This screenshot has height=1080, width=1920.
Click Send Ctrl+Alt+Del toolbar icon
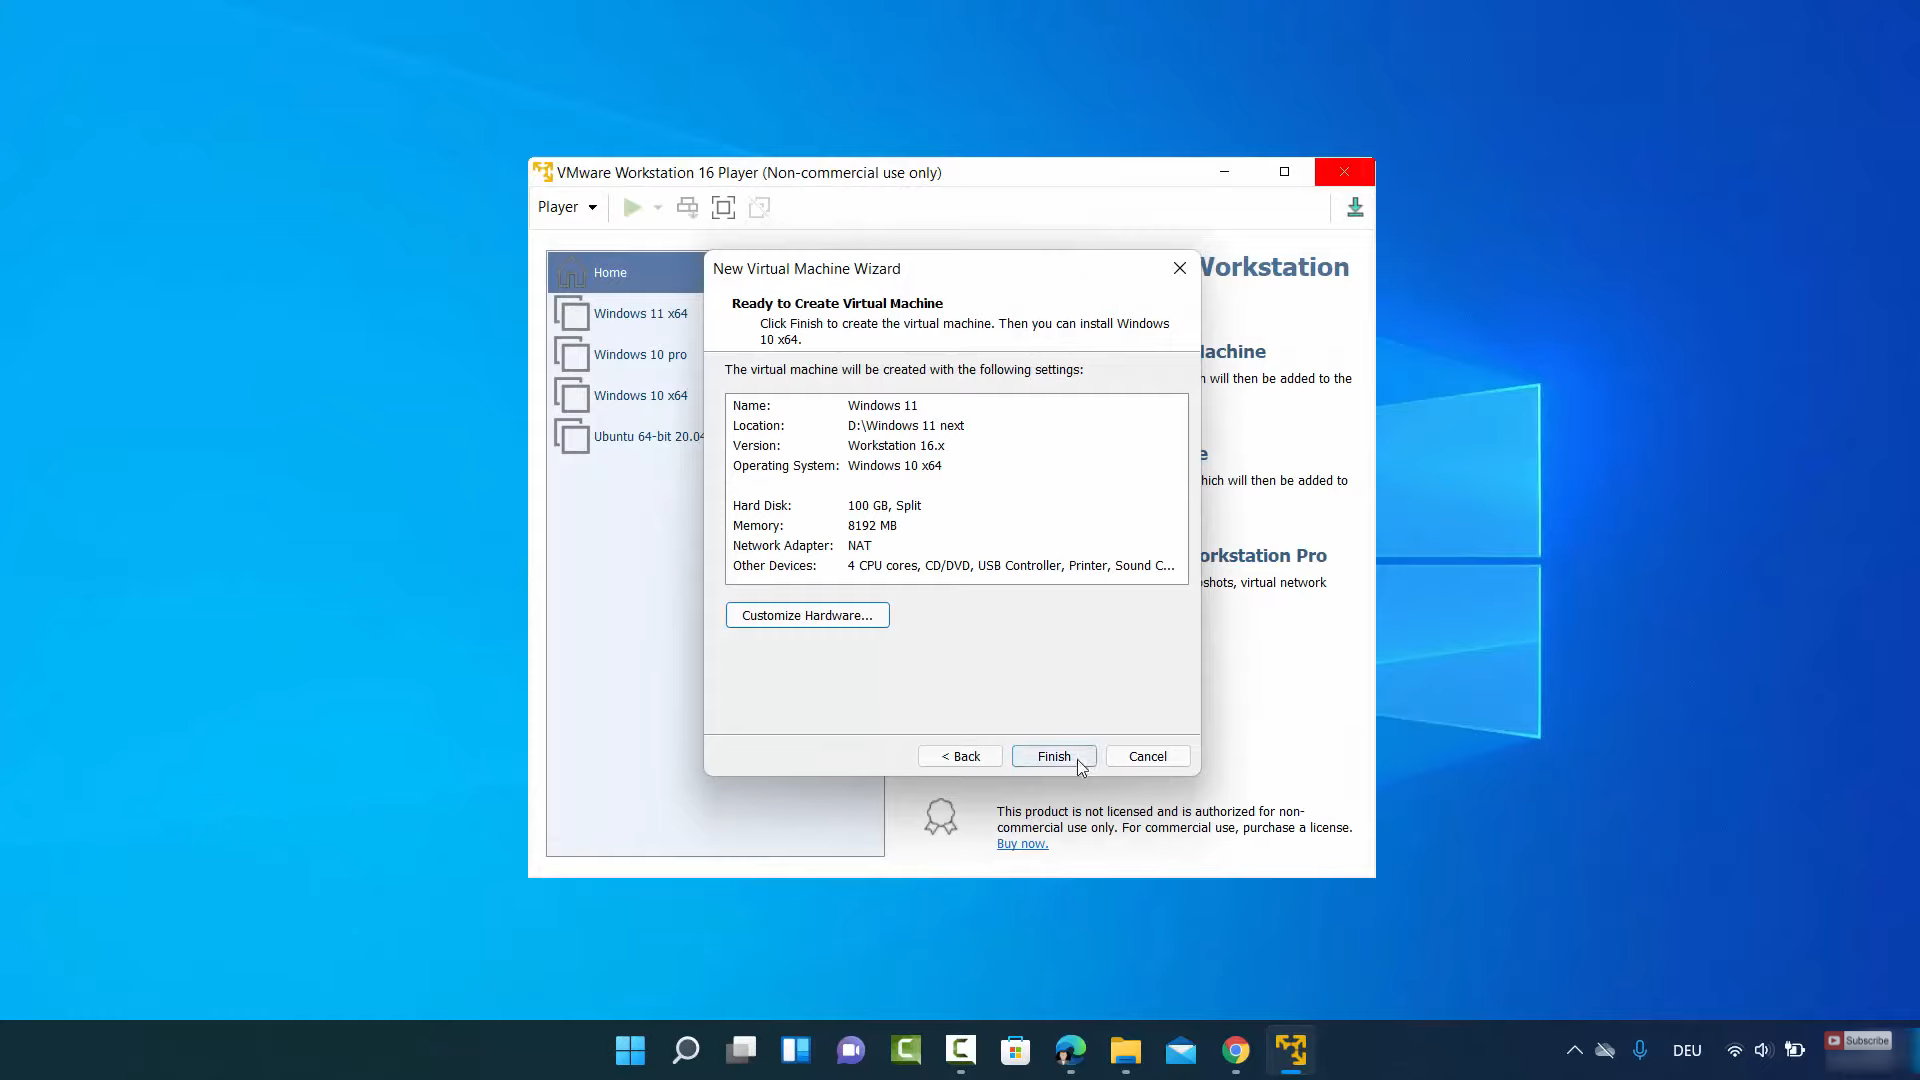[x=687, y=207]
